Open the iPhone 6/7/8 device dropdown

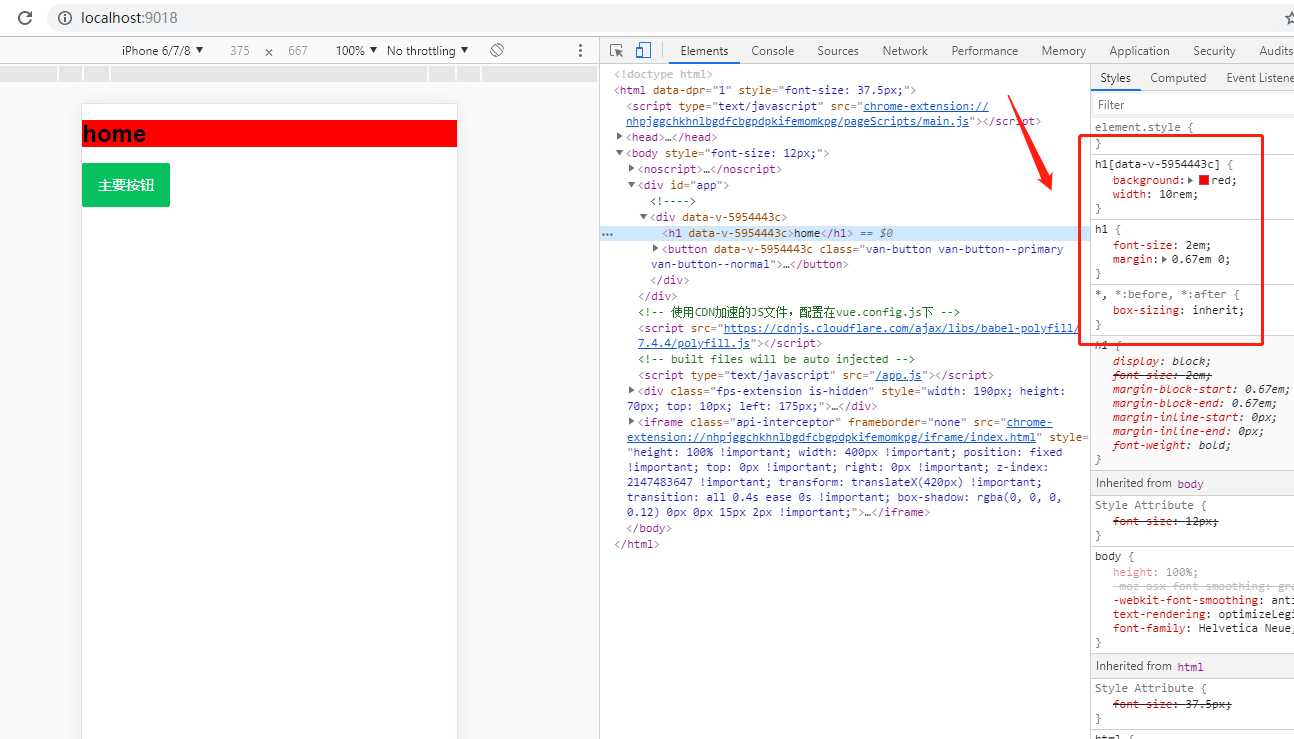[162, 50]
